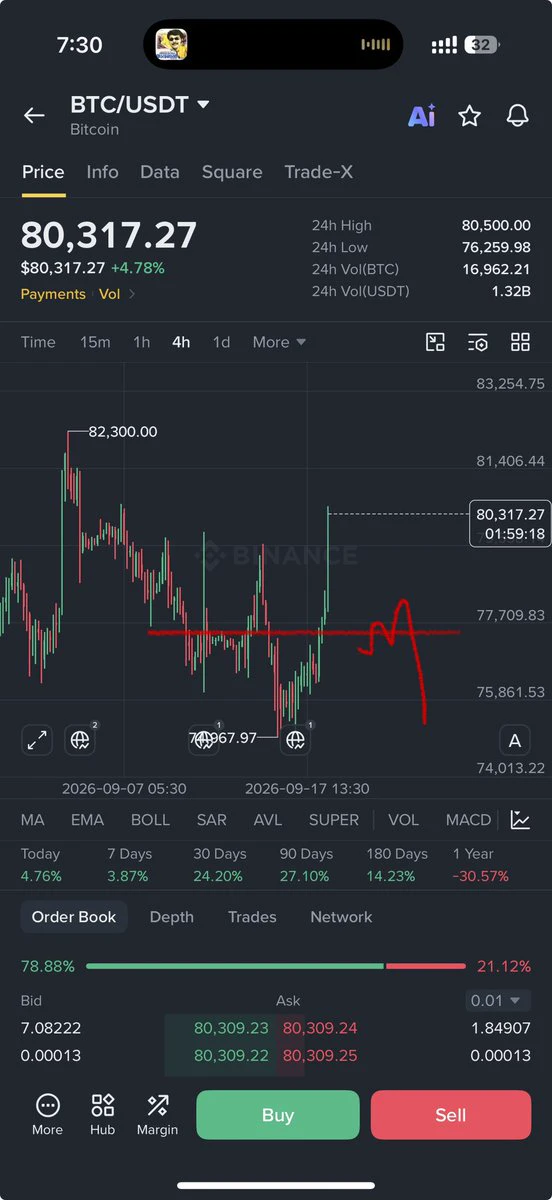Tap the green Buy button
552x1200 pixels.
tap(277, 1115)
